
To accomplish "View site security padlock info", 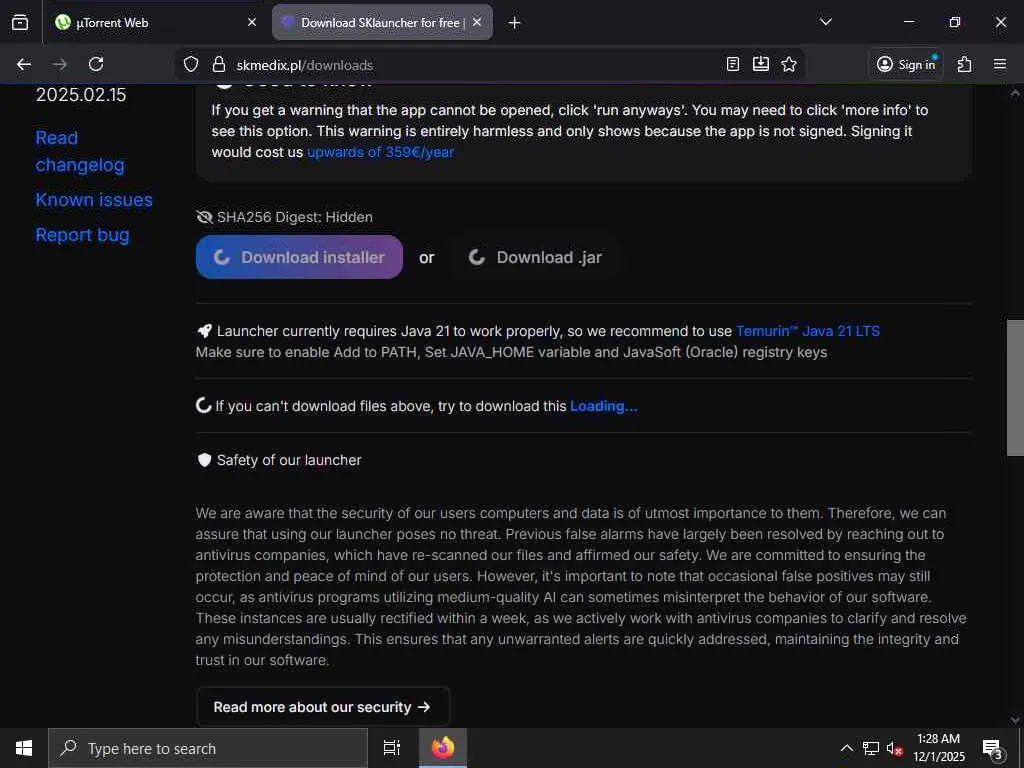I will click(x=219, y=65).
